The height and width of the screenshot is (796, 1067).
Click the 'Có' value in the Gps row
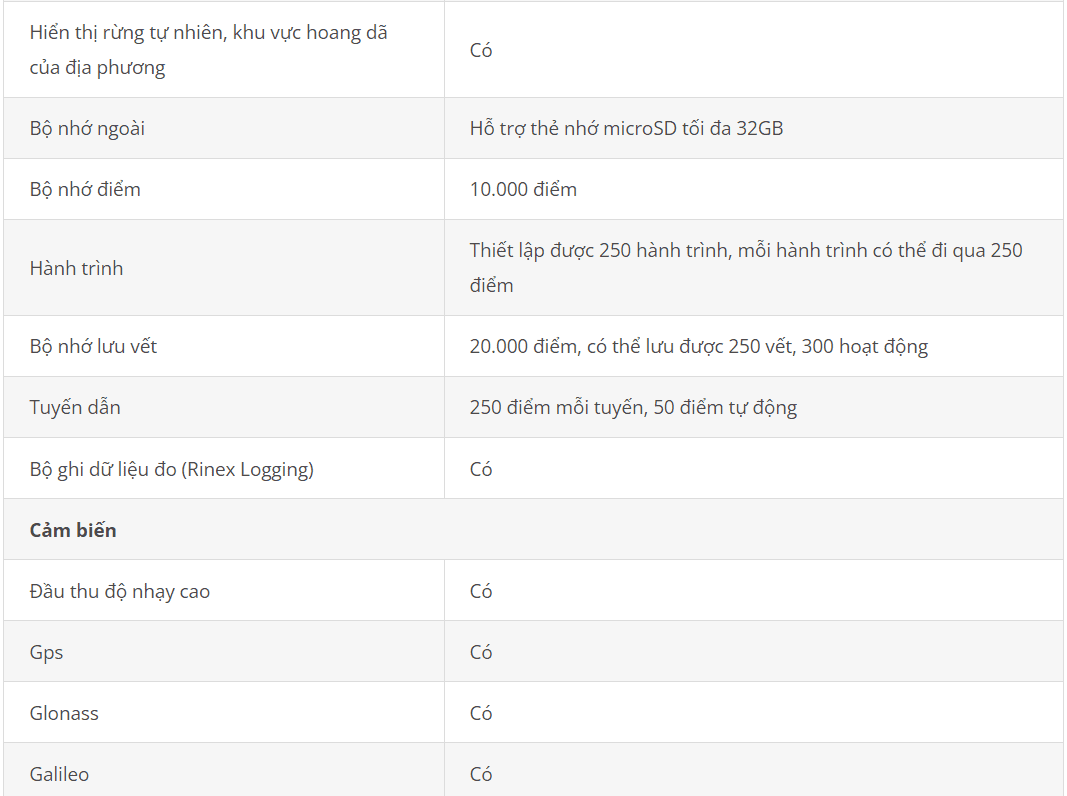(480, 652)
